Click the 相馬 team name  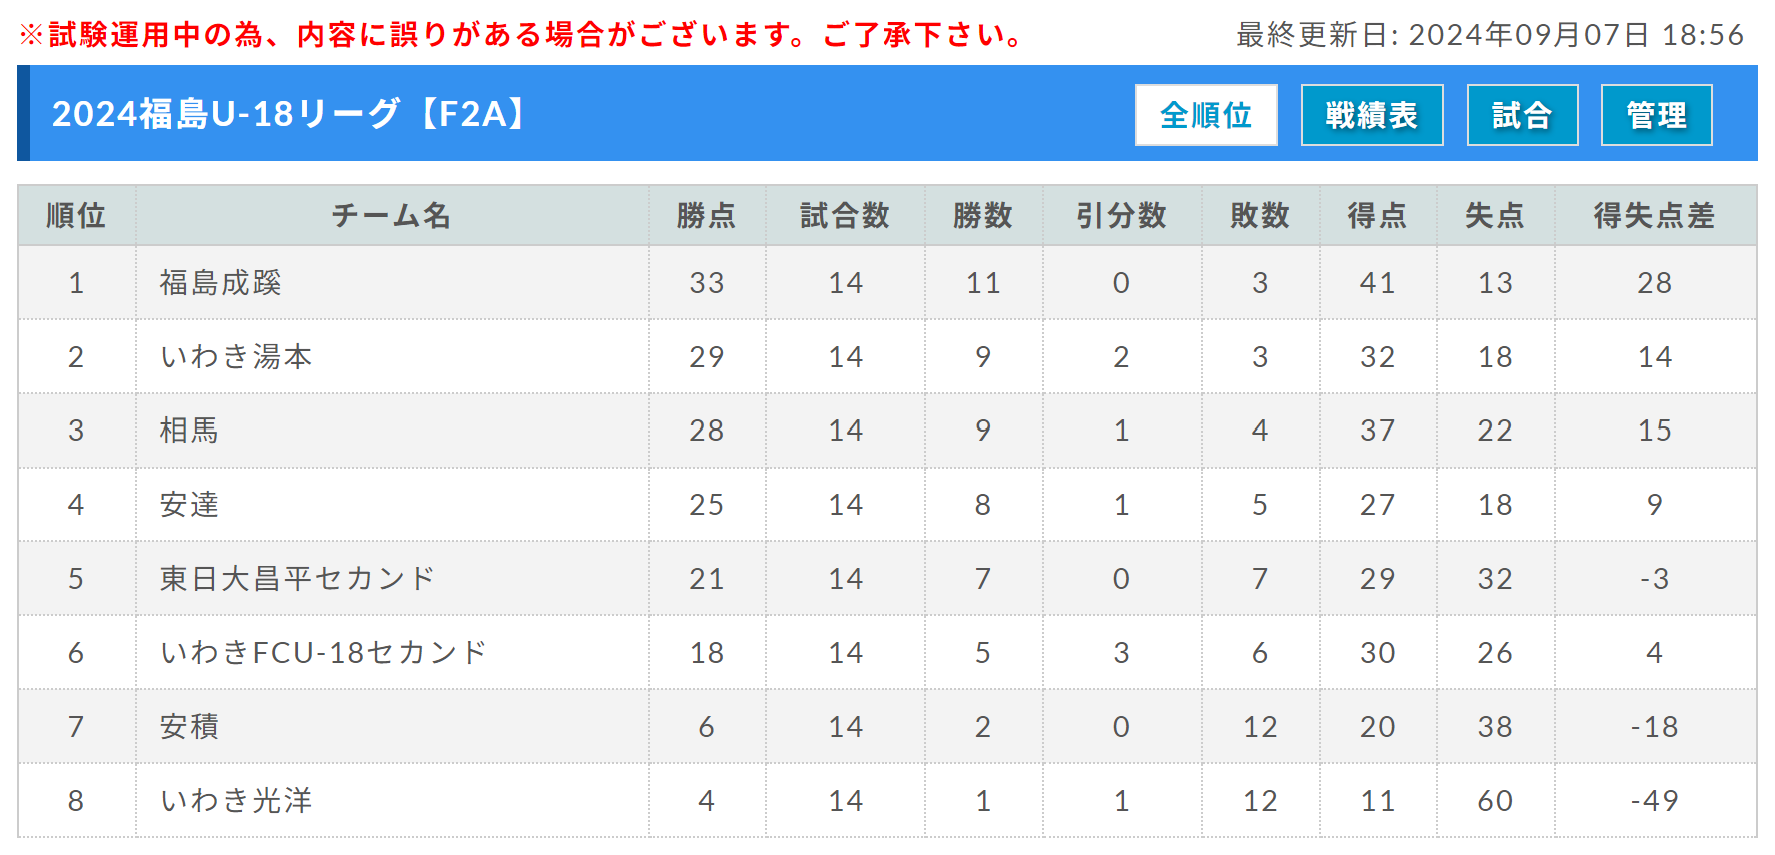189,431
